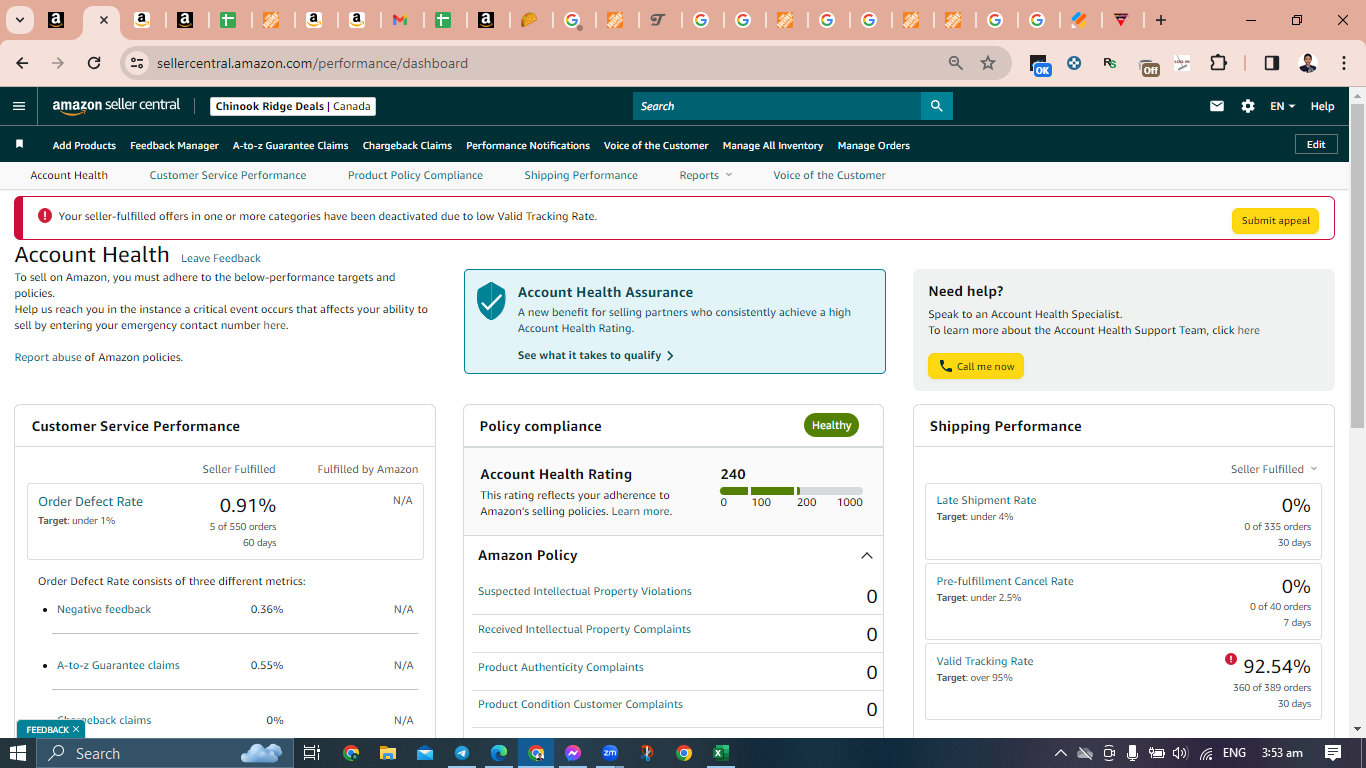Open Excel from the taskbar
This screenshot has height=768, width=1366.
click(x=720, y=753)
